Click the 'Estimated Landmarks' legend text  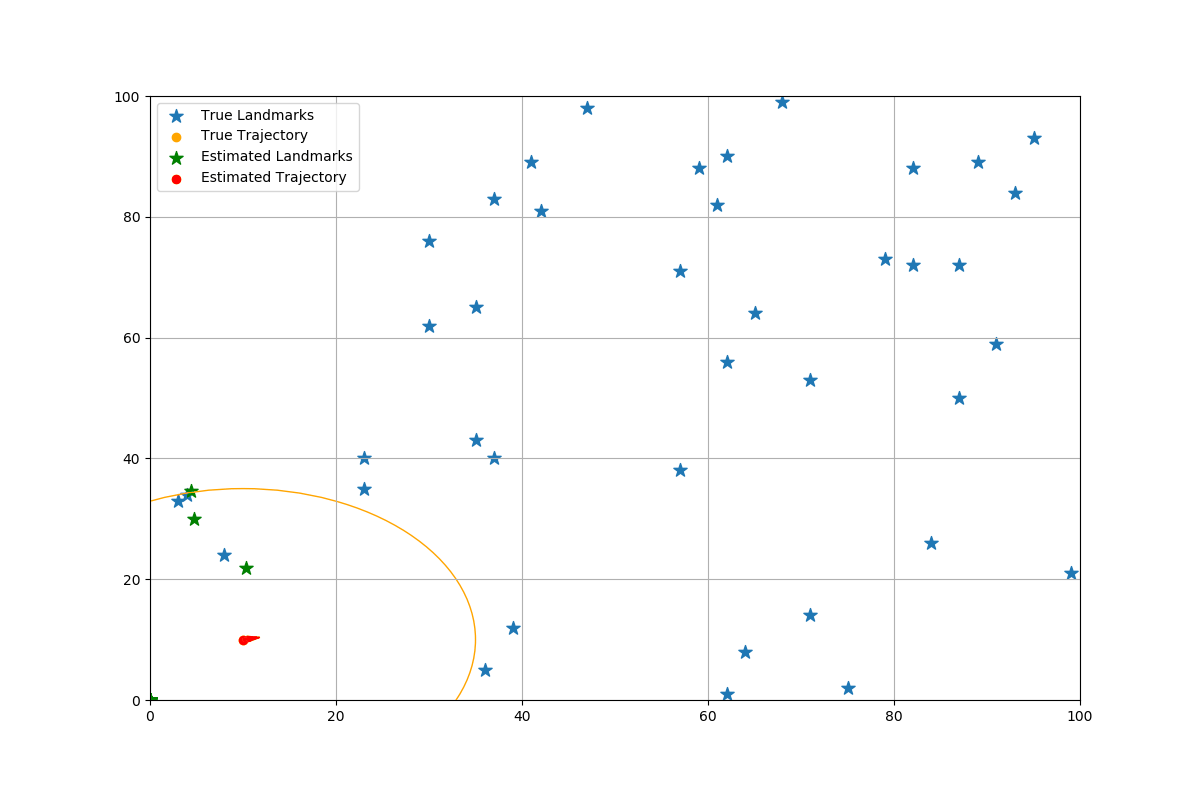276,157
